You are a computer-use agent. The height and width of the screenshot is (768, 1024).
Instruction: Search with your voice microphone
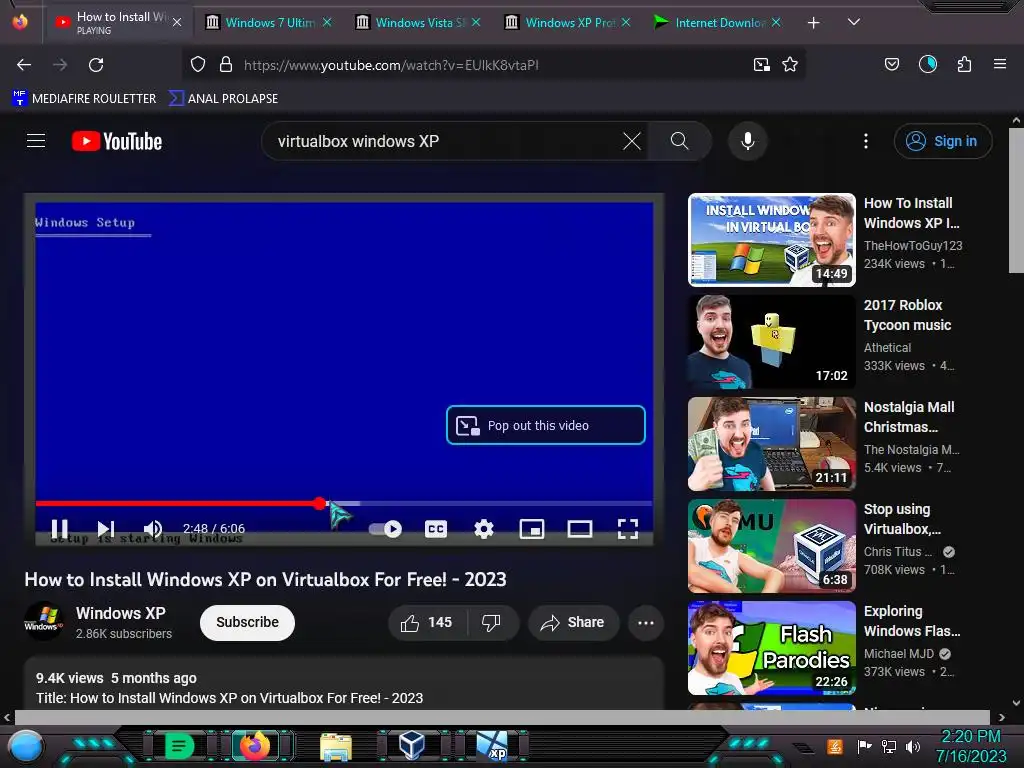[748, 141]
